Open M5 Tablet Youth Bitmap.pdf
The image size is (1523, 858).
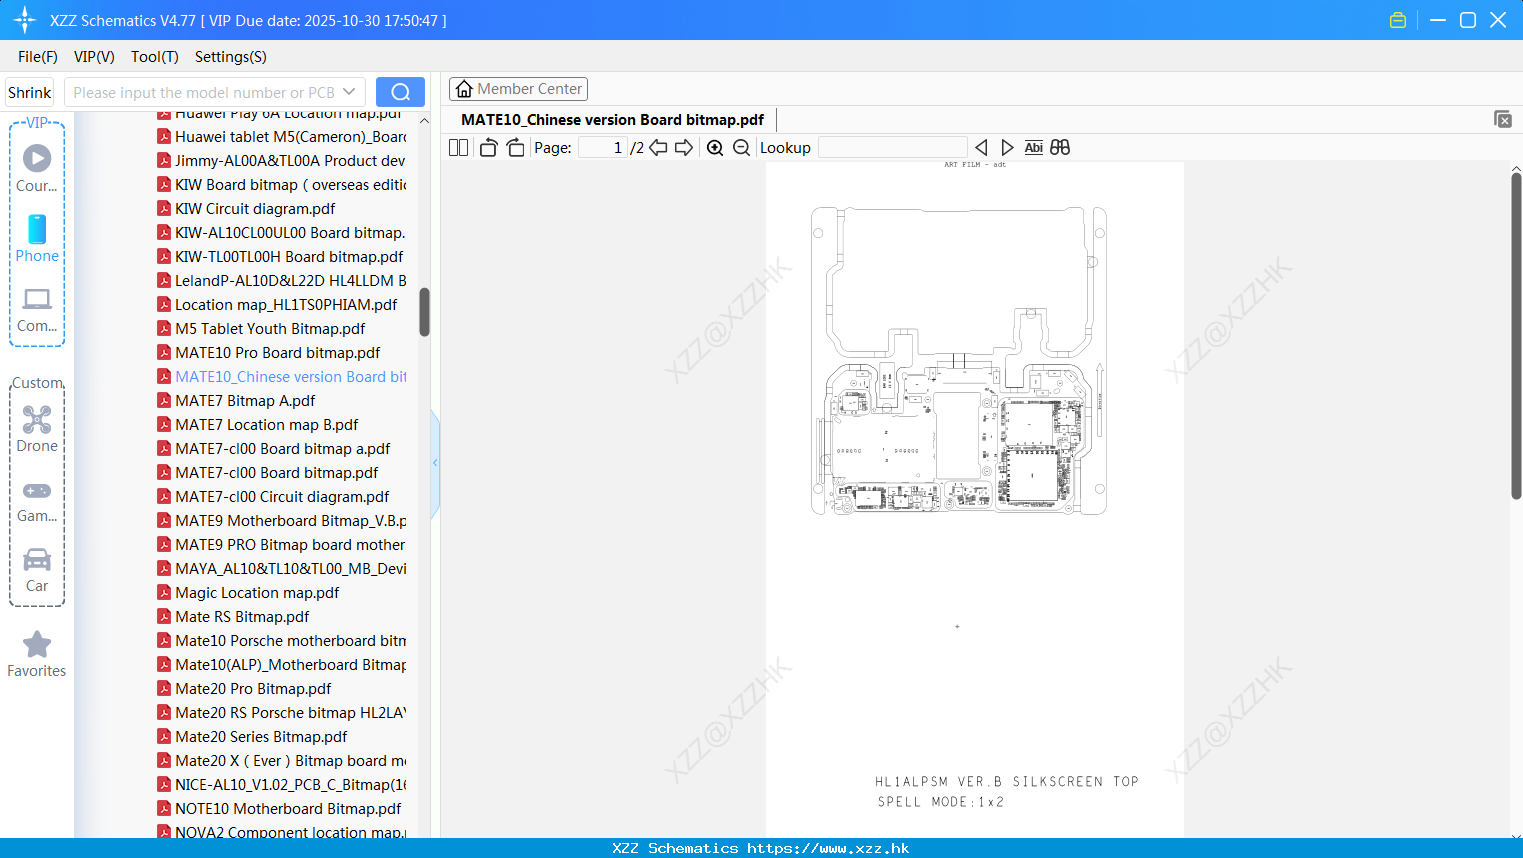point(270,328)
